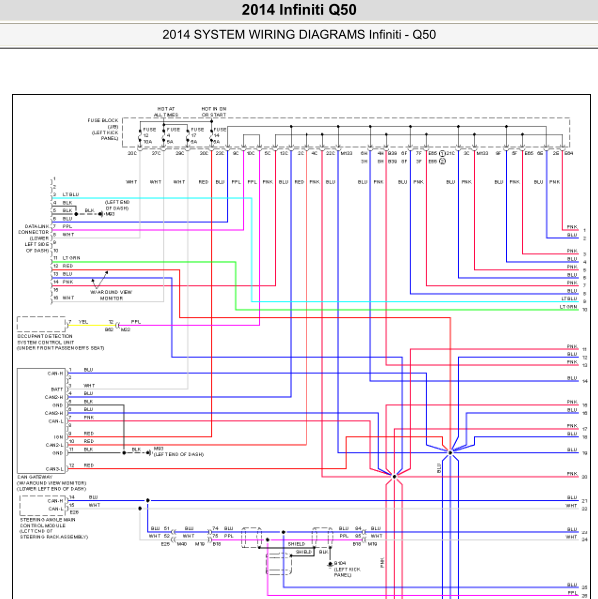Click the circled 2 marker beside E65

click(x=442, y=161)
